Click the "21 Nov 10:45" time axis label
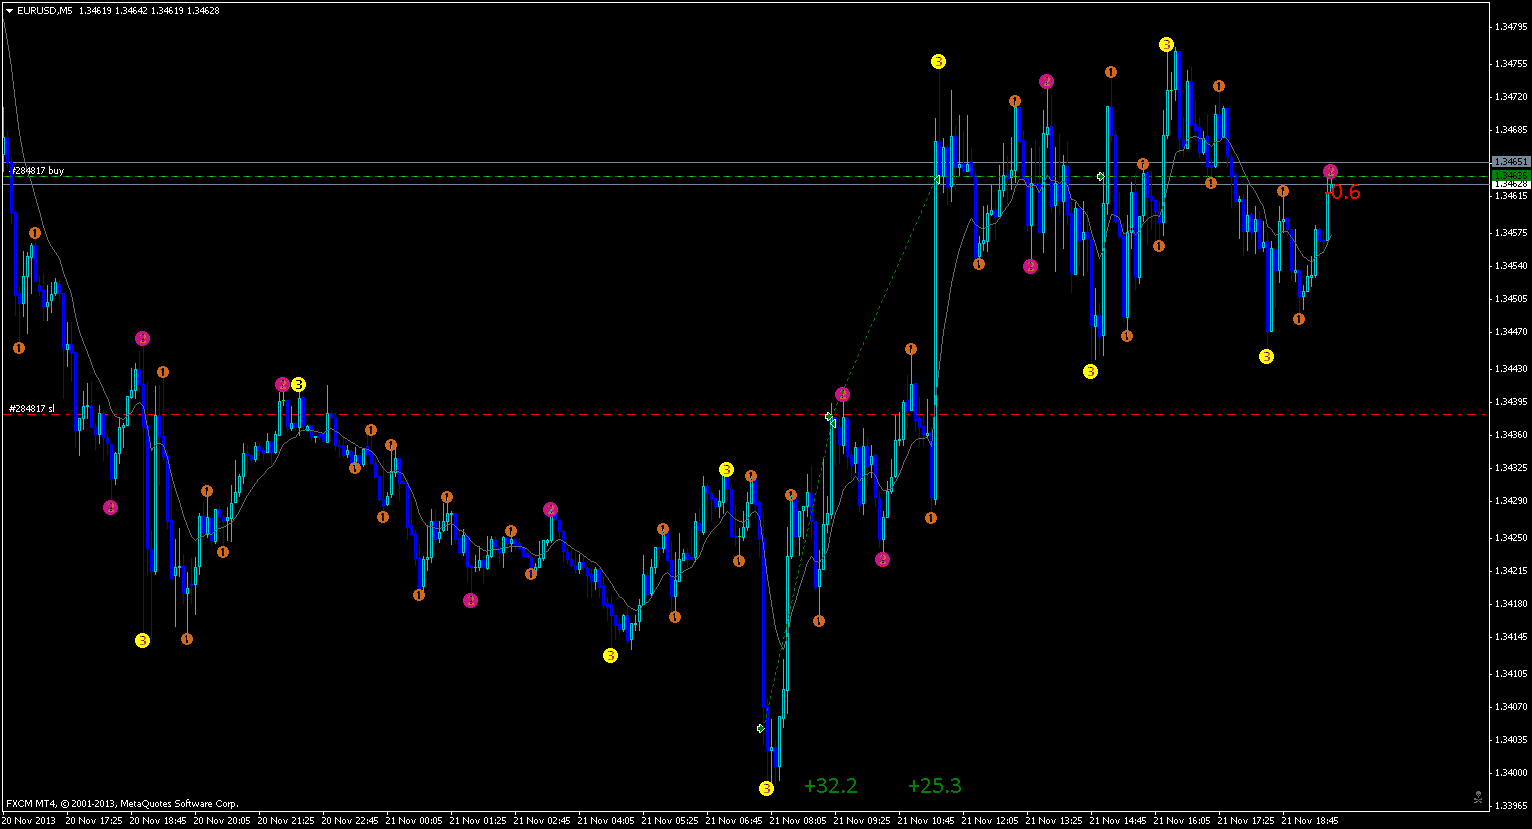 pyautogui.click(x=926, y=821)
